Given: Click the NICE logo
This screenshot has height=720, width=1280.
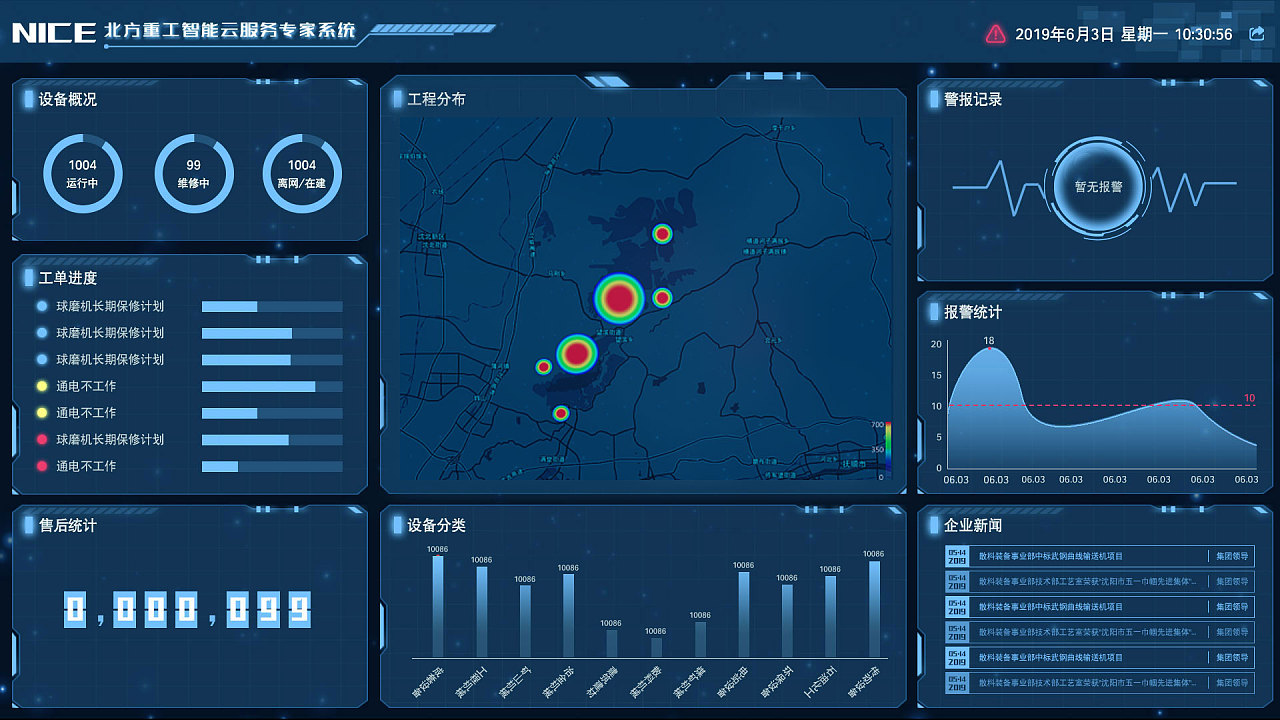Looking at the screenshot, I should pos(54,32).
